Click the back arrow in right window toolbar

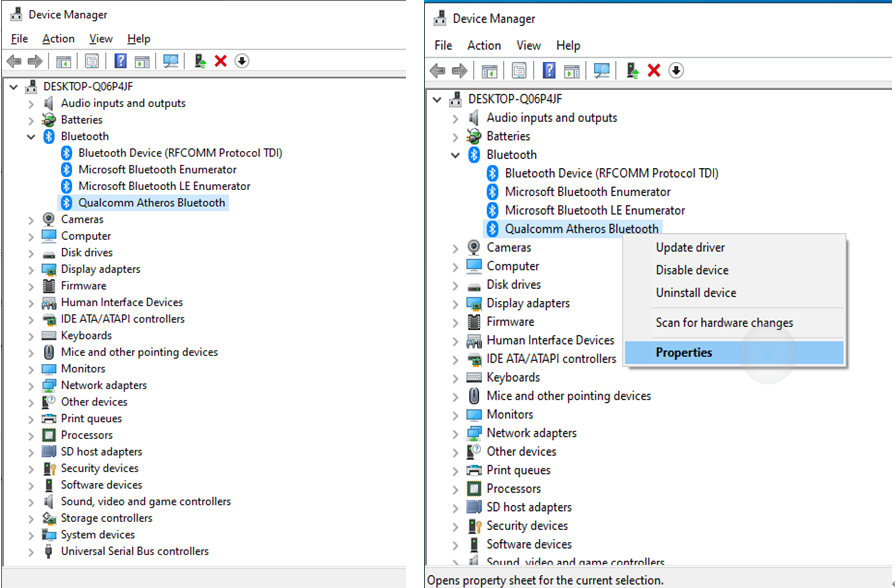[438, 70]
